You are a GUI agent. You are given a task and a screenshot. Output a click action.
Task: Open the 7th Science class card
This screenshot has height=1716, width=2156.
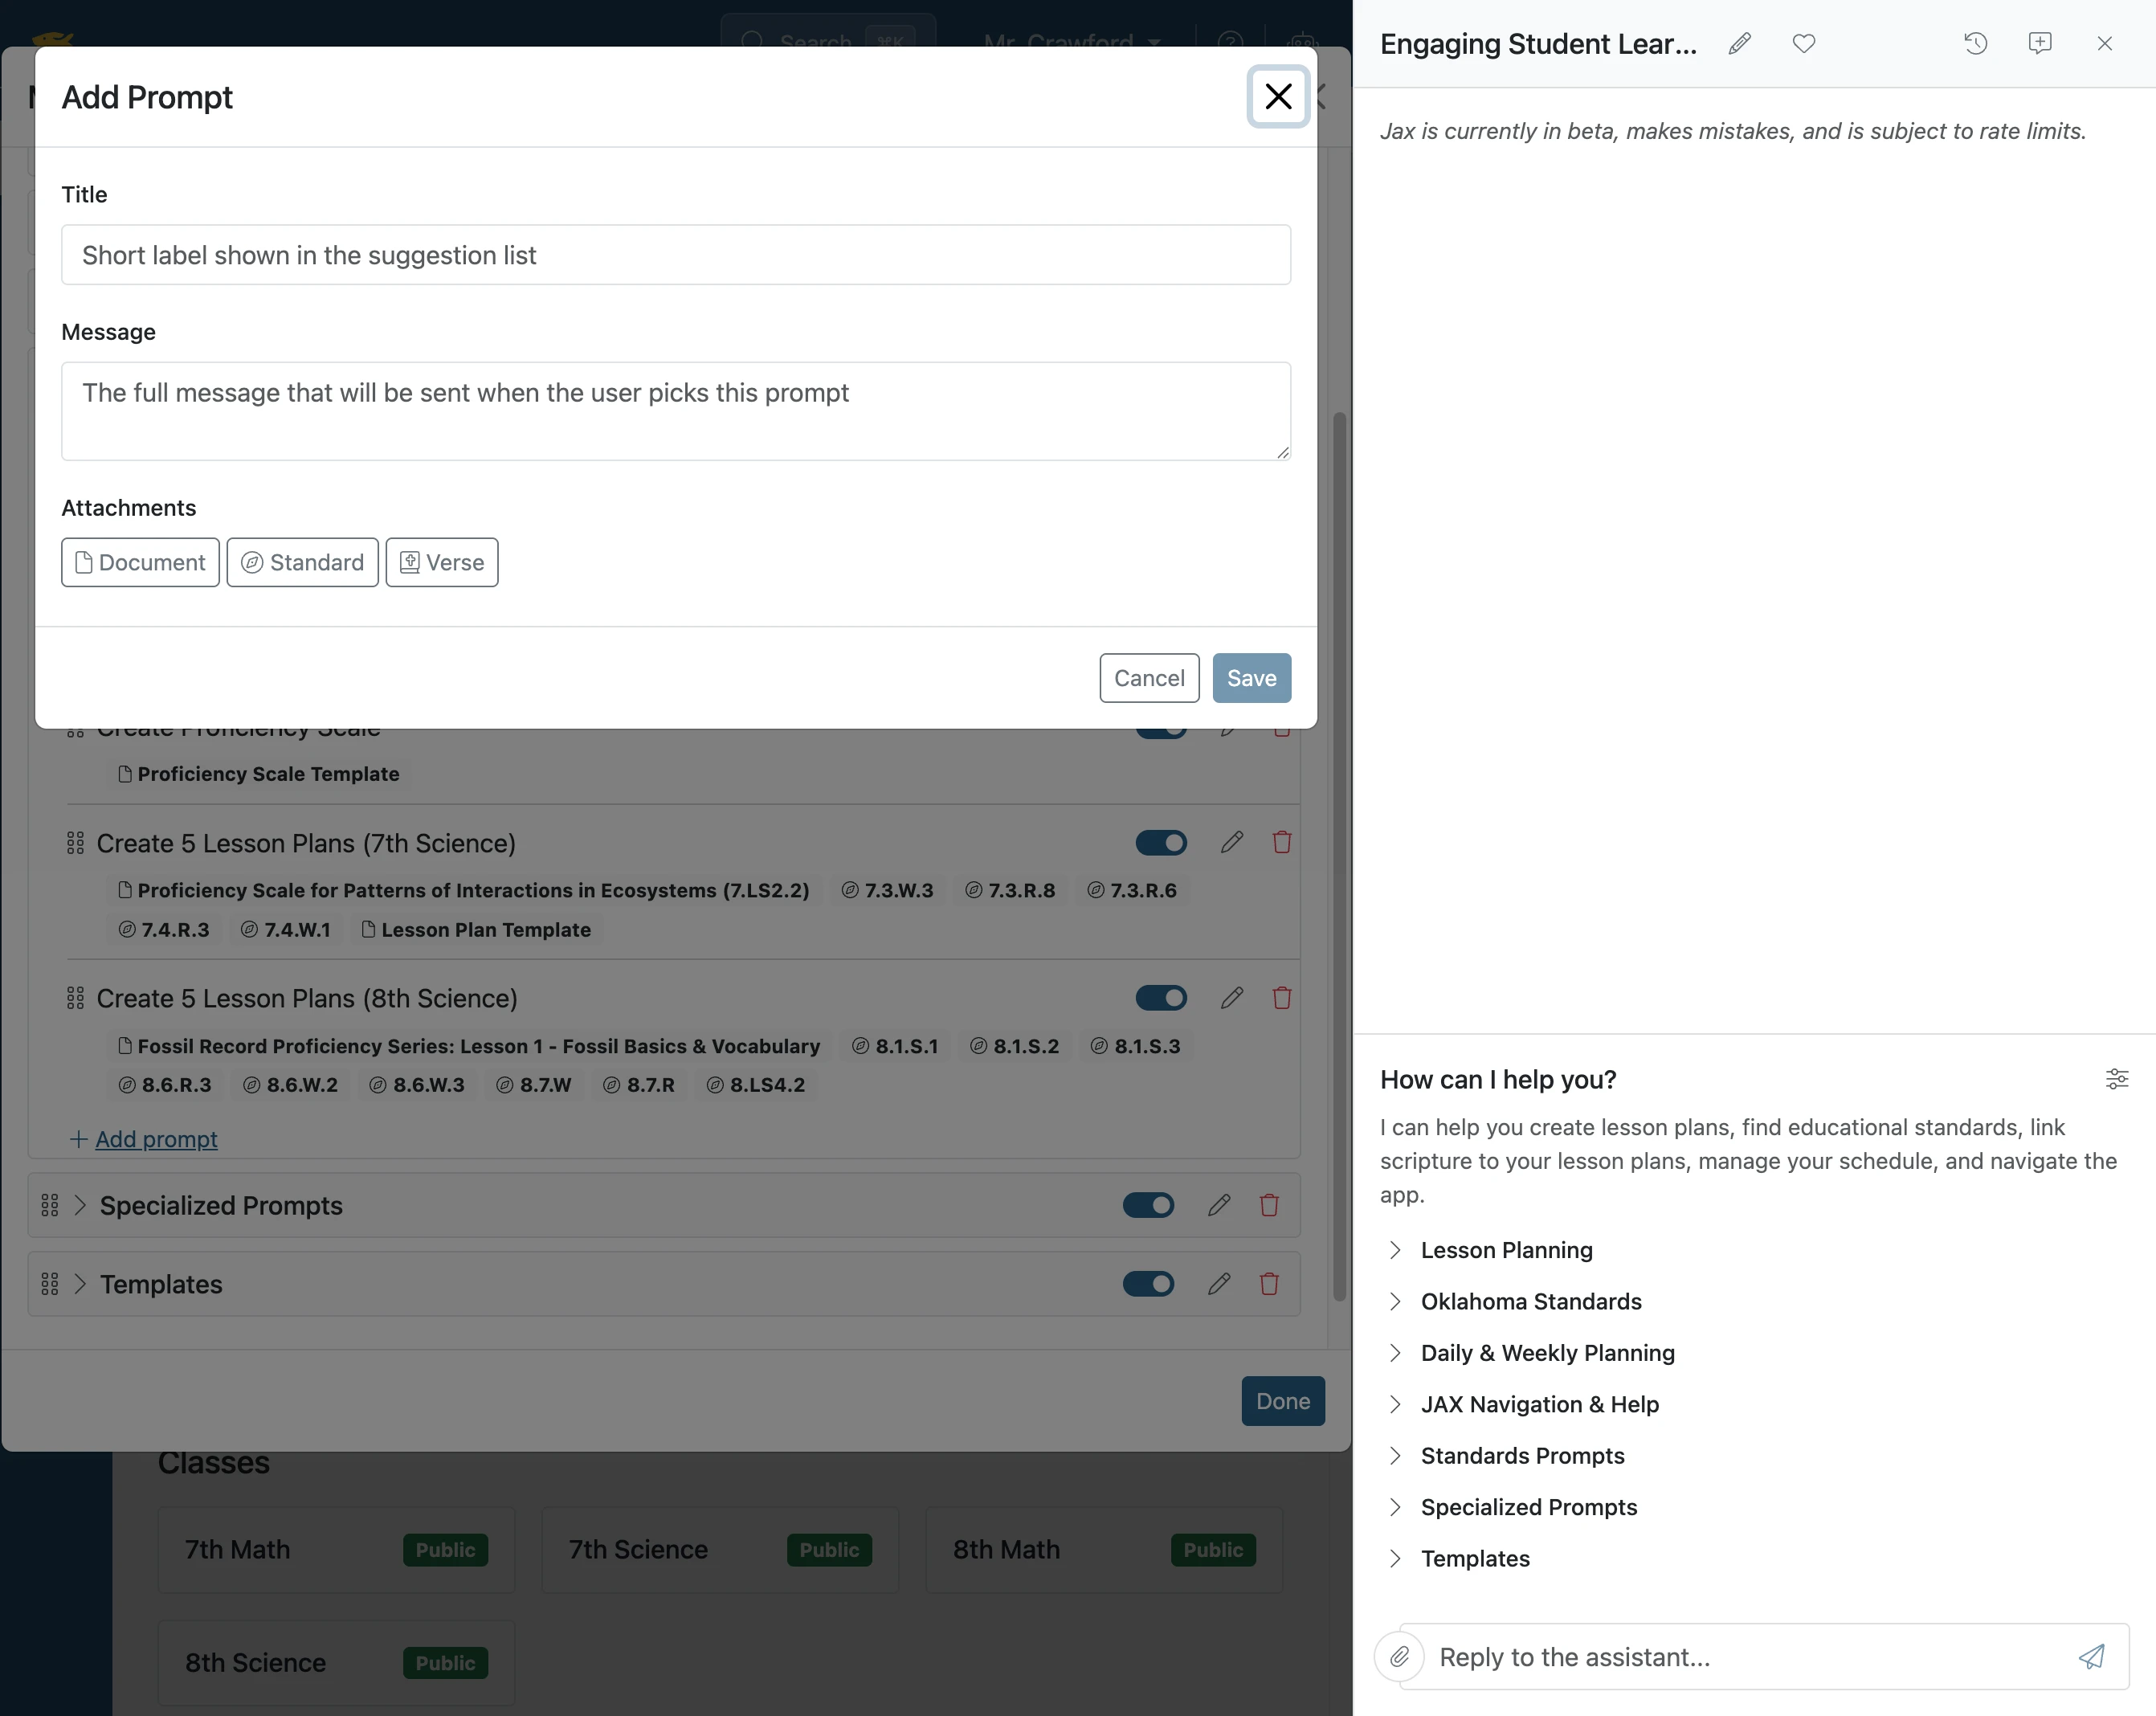click(x=720, y=1550)
